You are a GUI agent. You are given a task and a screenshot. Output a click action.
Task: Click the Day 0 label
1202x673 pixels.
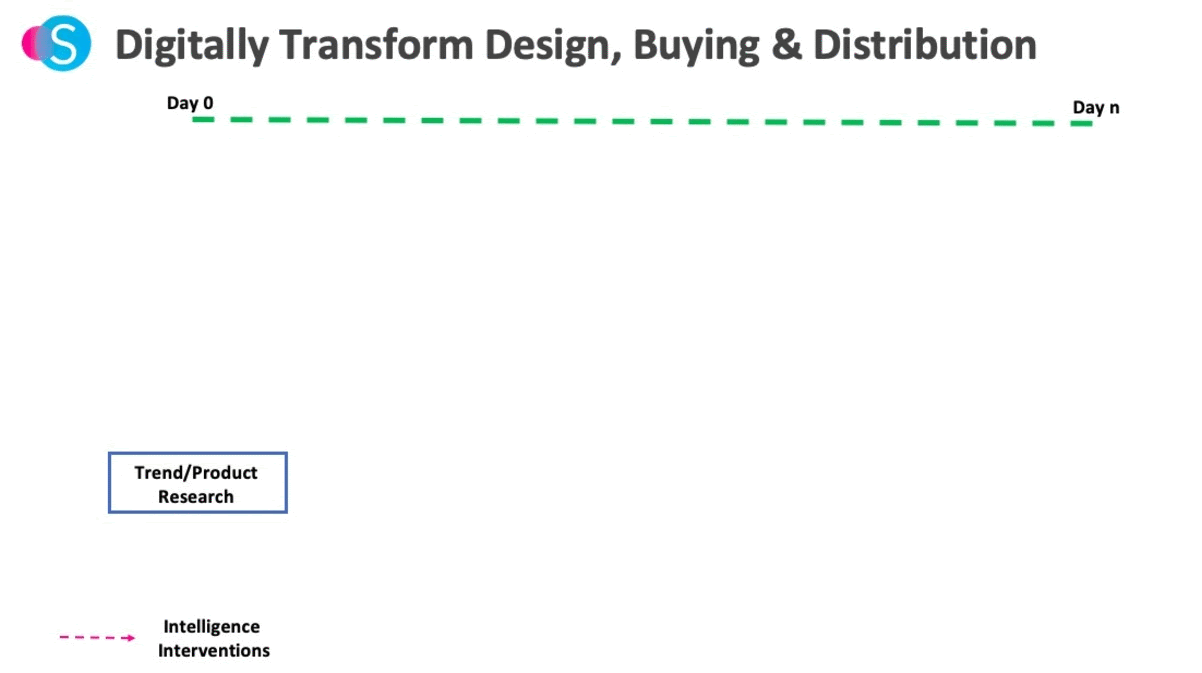[x=190, y=103]
